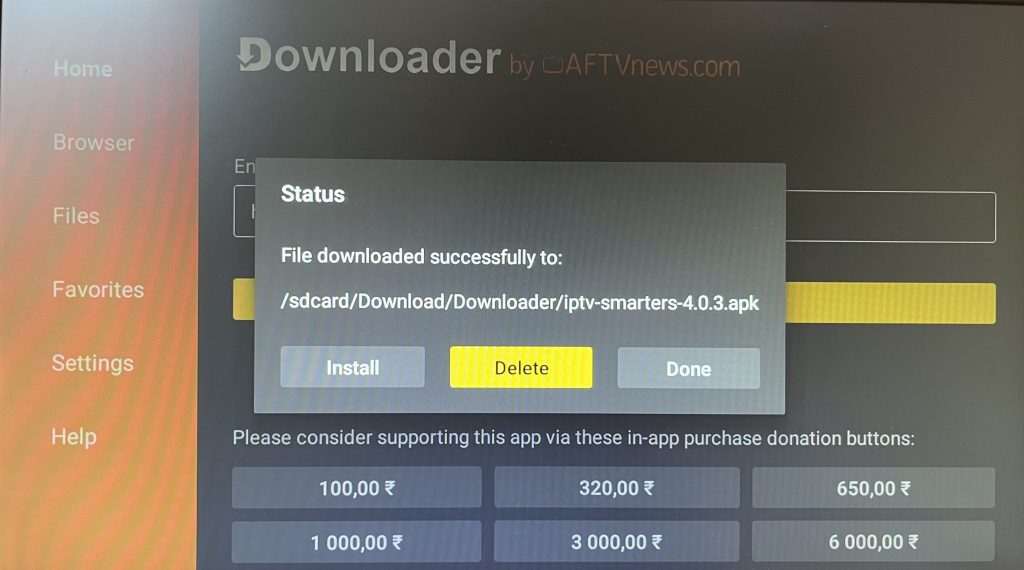
Task: Select the 320,00 ₹ donation button
Action: coord(616,488)
